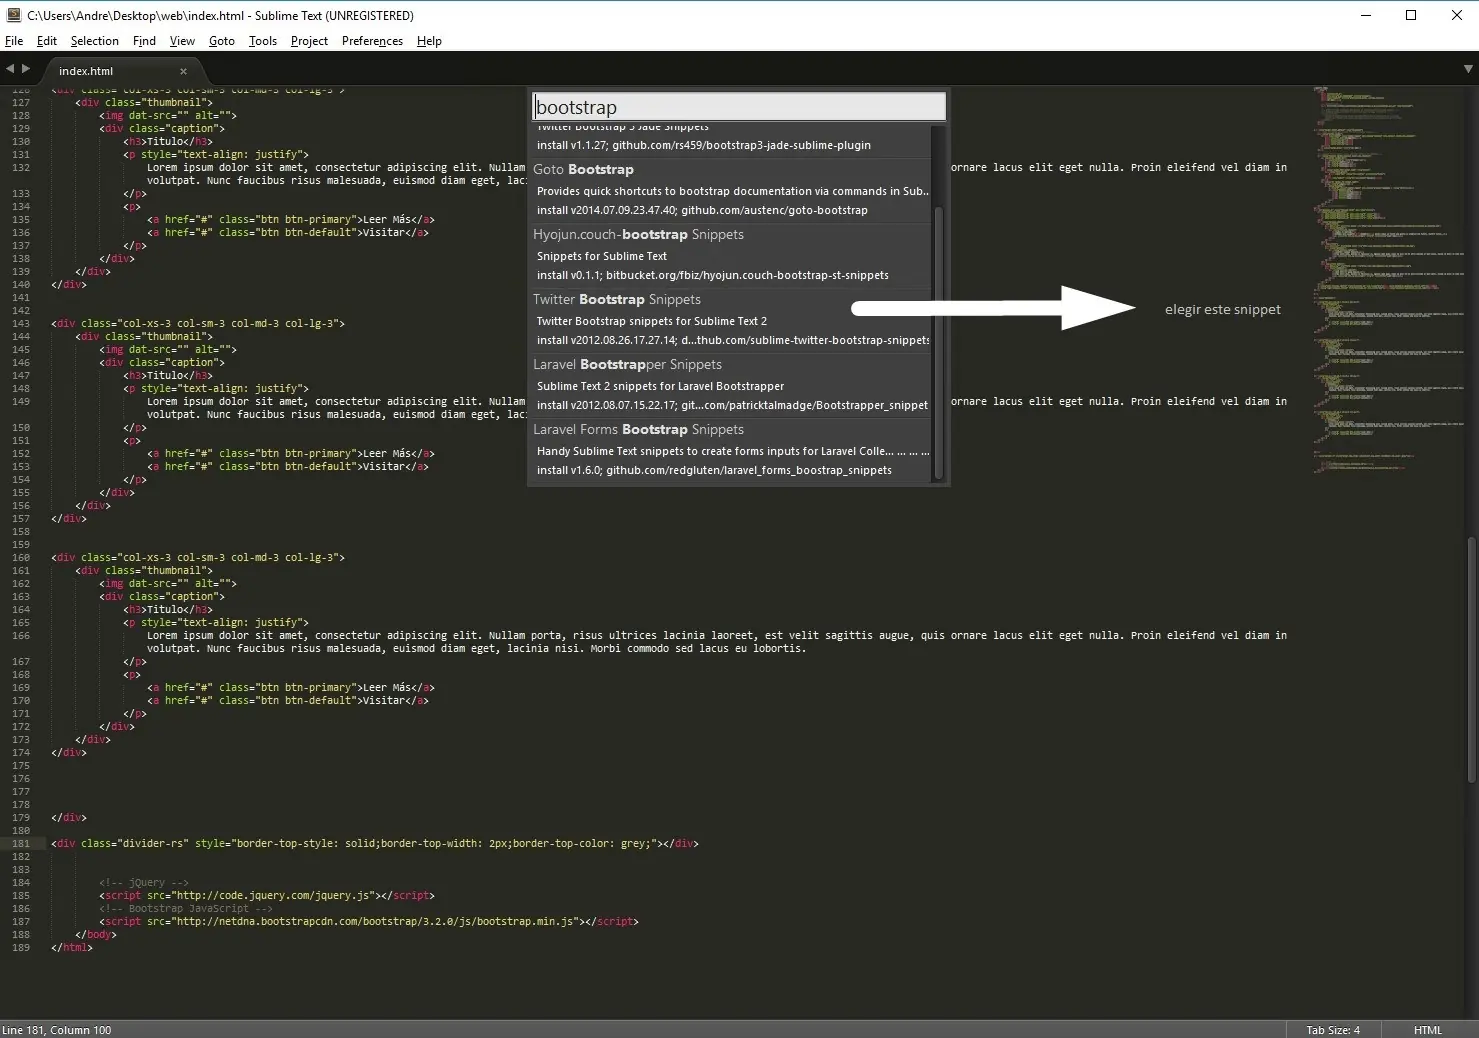The height and width of the screenshot is (1038, 1479).
Task: Open the Edit menu
Action: pos(47,41)
